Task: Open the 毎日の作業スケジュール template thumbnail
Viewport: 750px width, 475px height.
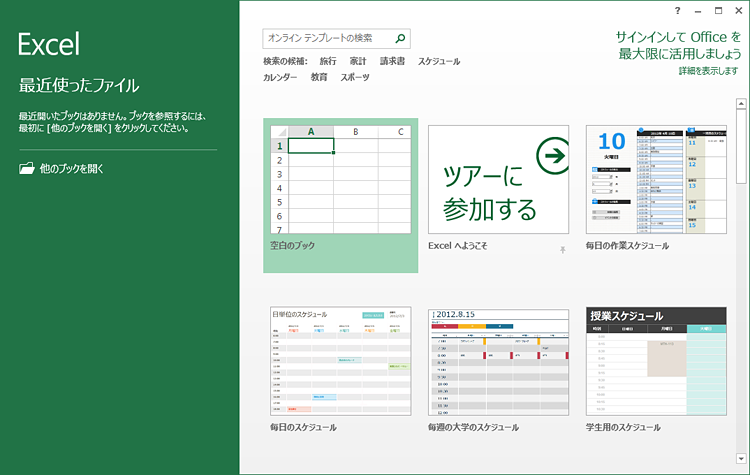Action: pyautogui.click(x=656, y=179)
